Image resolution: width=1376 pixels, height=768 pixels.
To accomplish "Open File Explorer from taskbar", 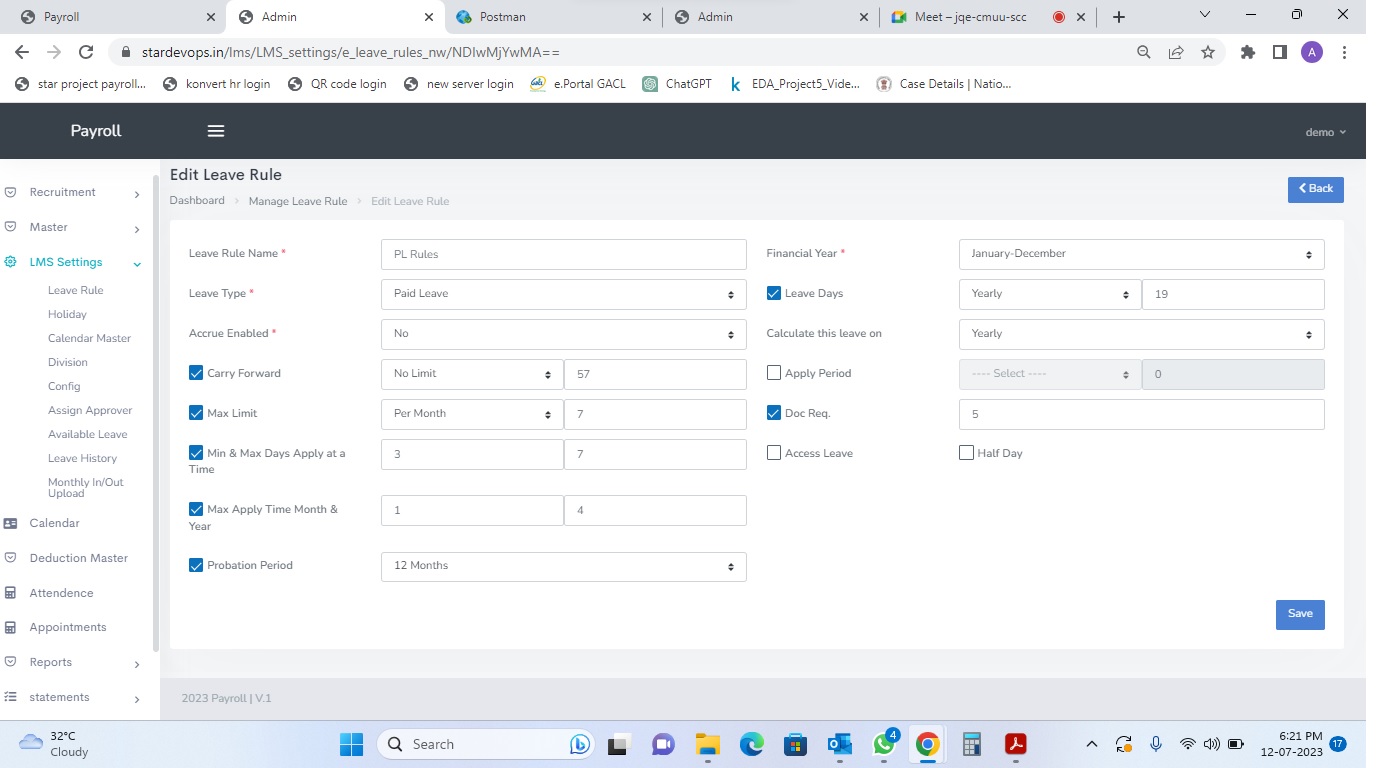I will 708,744.
